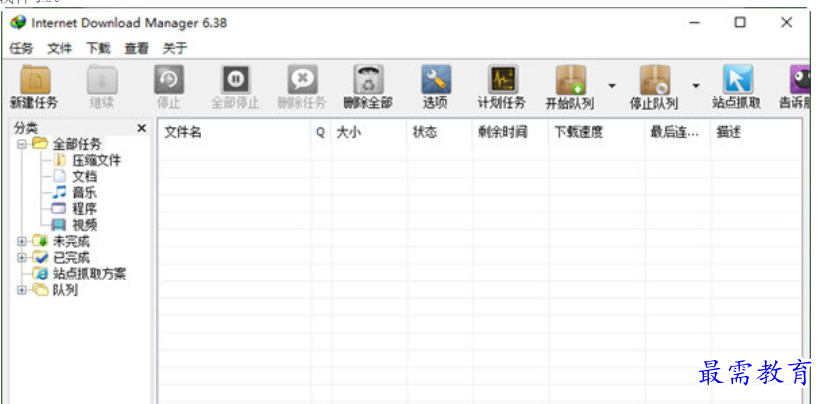
Task: Select the 程序 category
Action: click(84, 209)
